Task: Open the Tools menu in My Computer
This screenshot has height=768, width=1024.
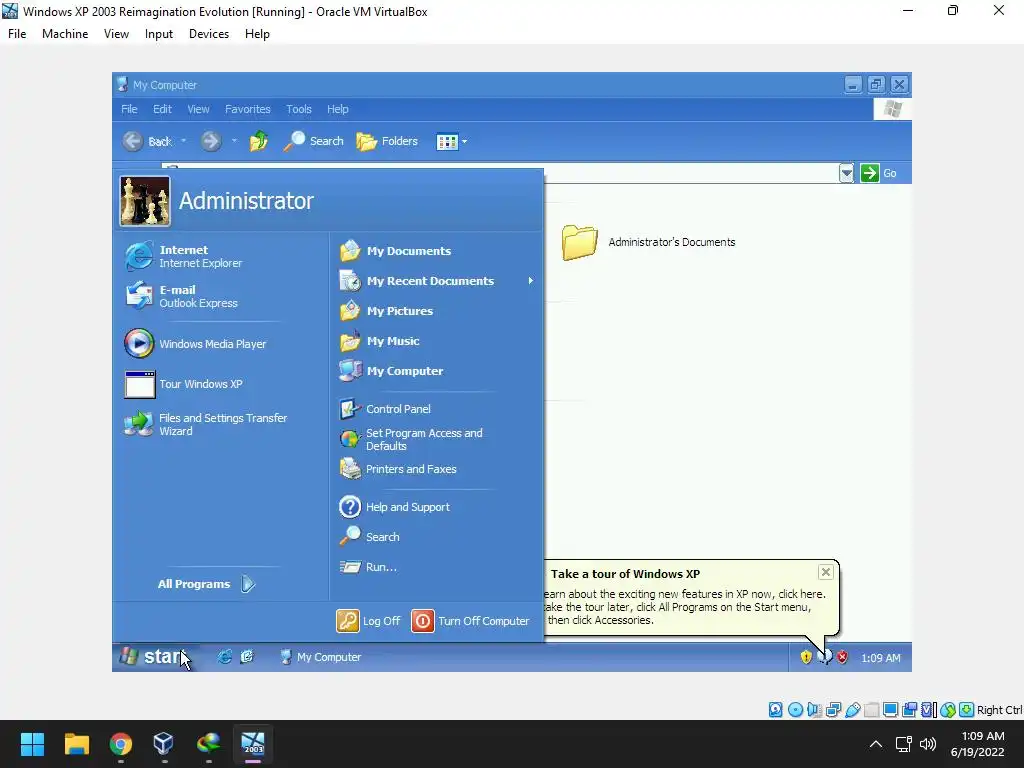Action: [x=298, y=109]
